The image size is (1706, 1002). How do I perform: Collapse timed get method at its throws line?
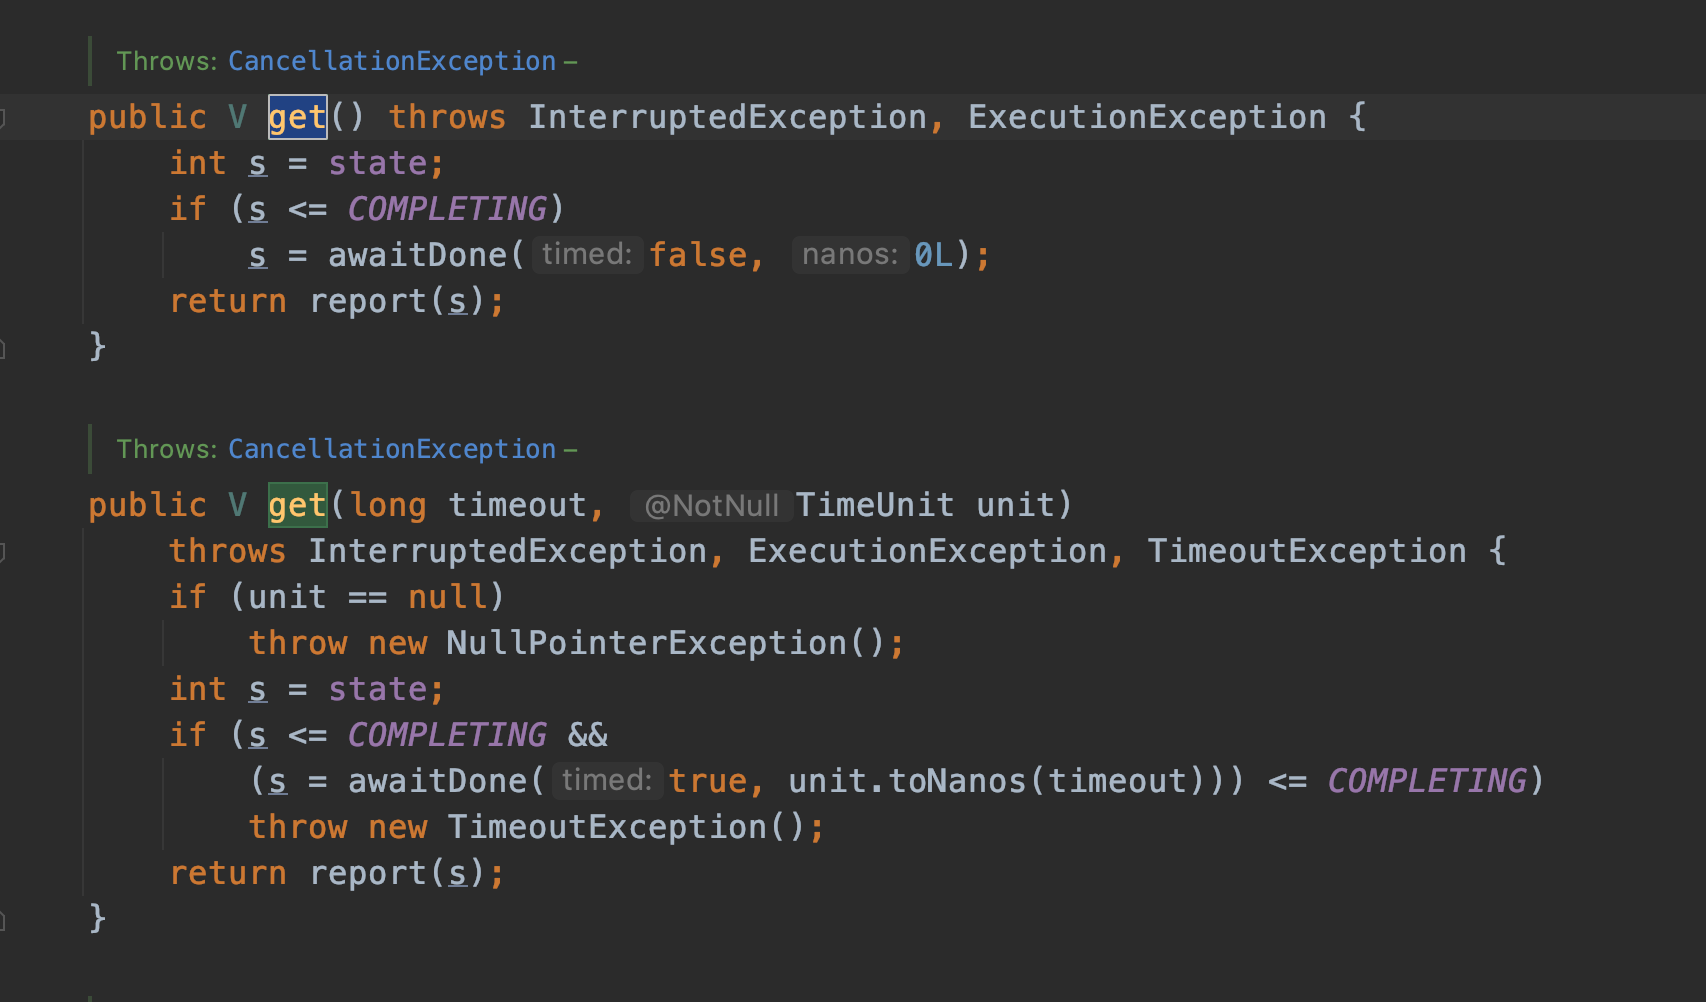coord(3,551)
